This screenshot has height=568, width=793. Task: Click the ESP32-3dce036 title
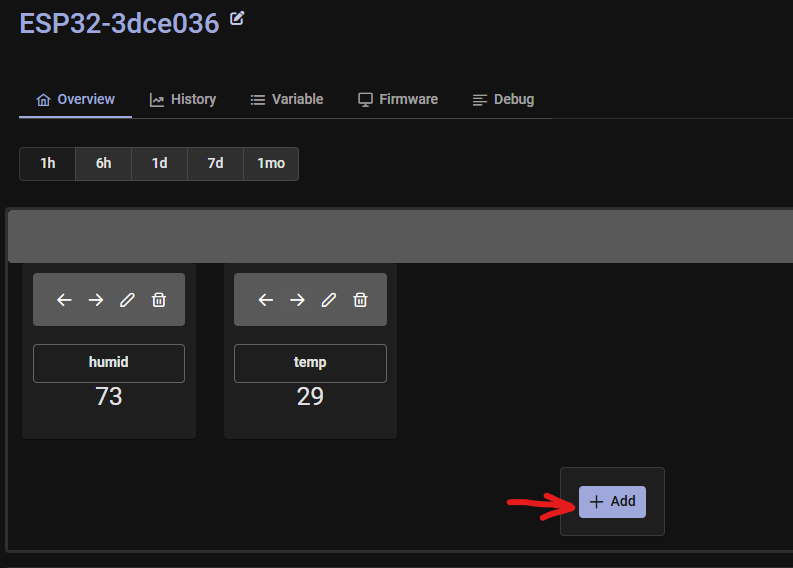[x=119, y=23]
